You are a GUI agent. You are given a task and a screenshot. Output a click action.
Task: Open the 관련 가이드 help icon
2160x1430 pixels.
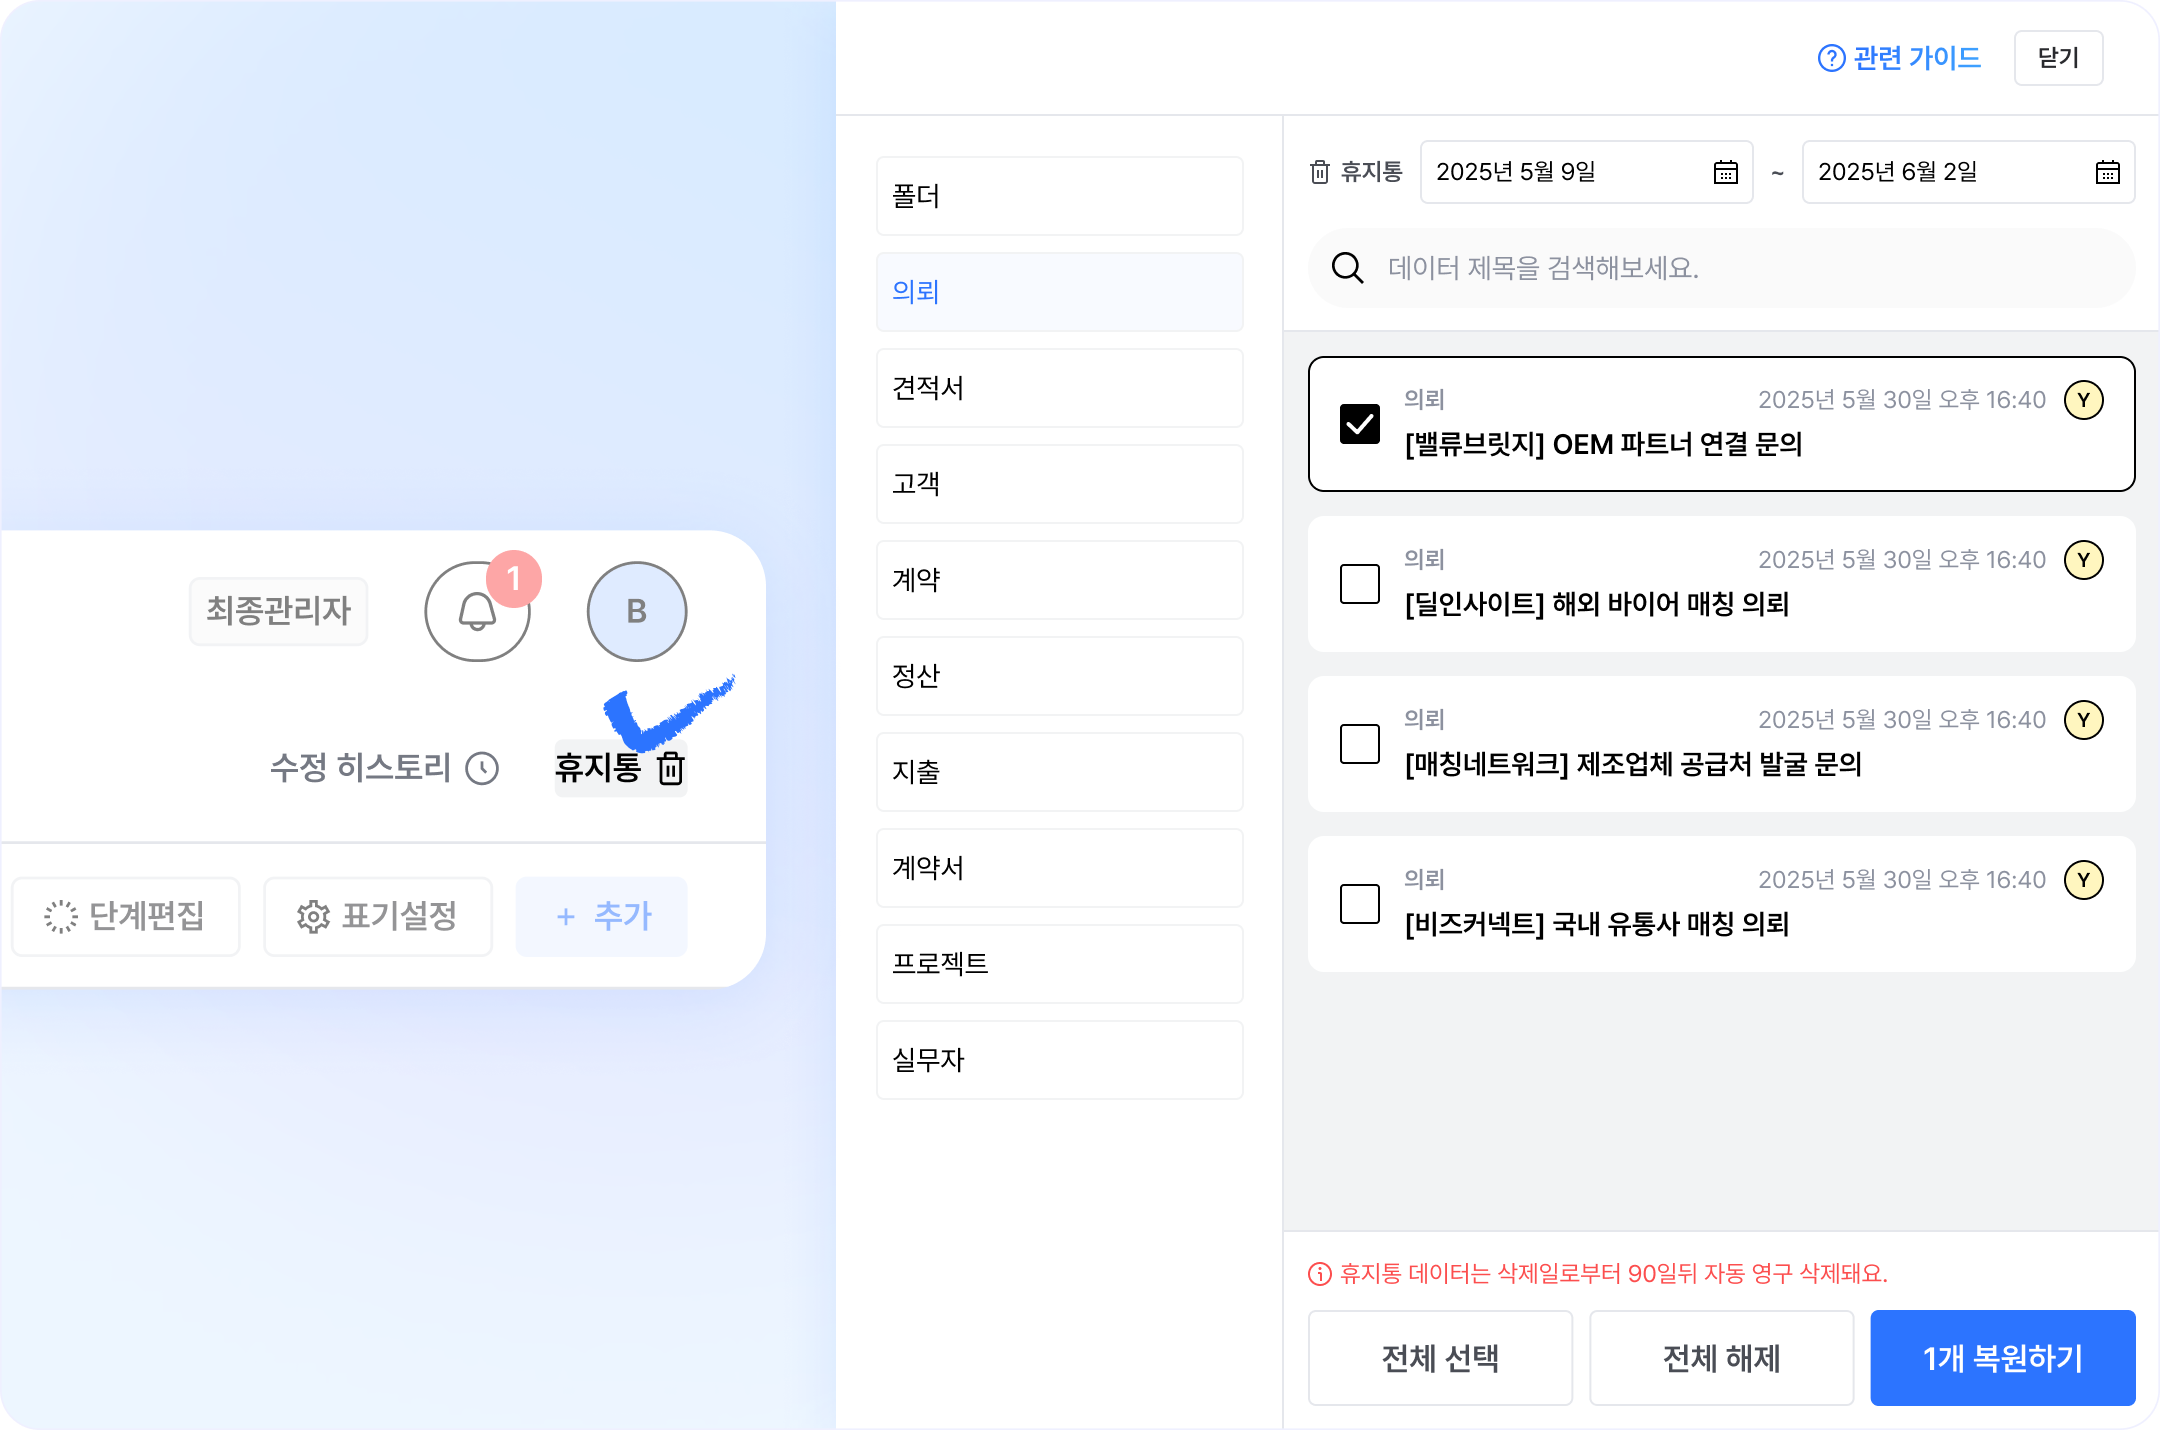1831,58
